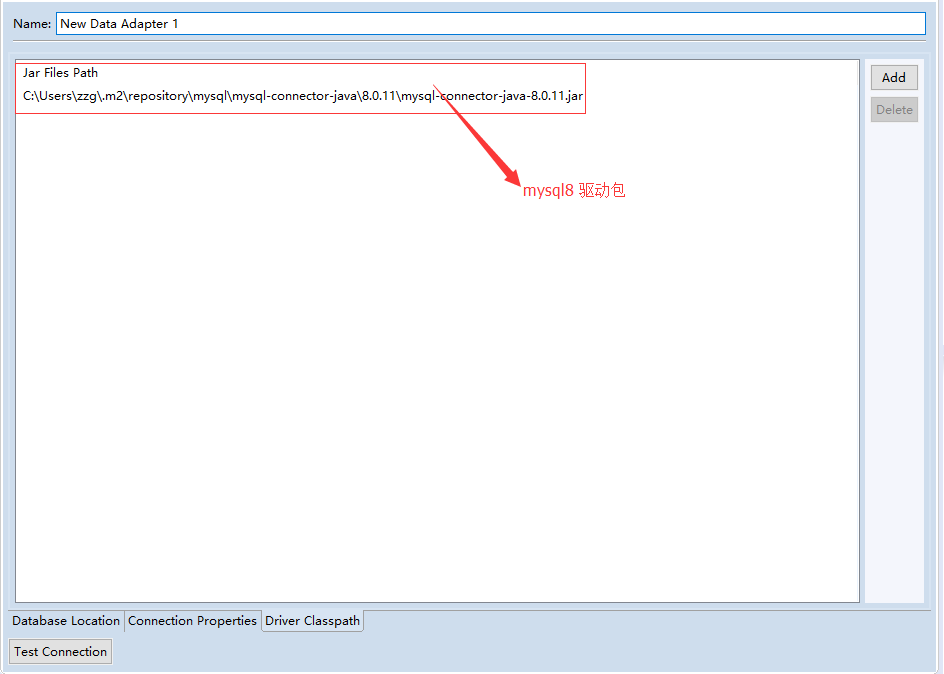
Task: Open the Connection Properties tab
Action: (193, 620)
